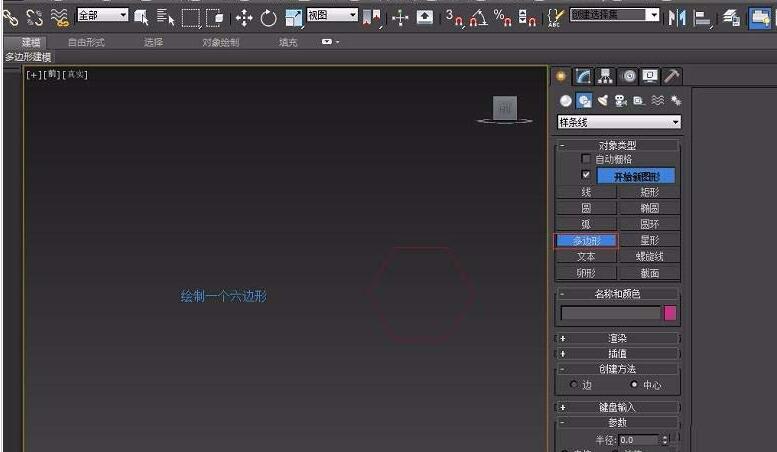Screen dimensions: 777x452
Task: Click the Mirror tool icon
Action: pyautogui.click(x=678, y=18)
